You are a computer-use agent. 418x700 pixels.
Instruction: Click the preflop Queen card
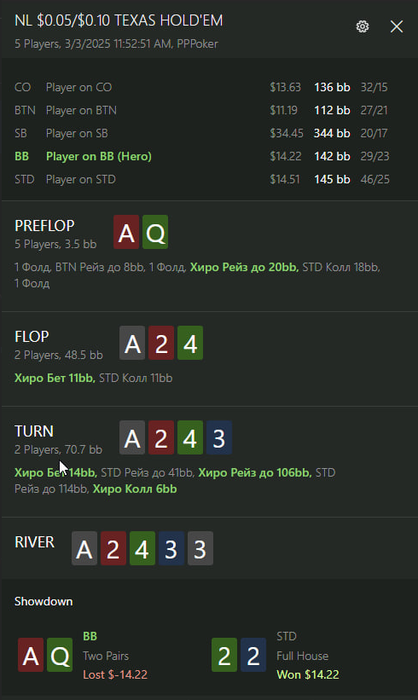155,232
